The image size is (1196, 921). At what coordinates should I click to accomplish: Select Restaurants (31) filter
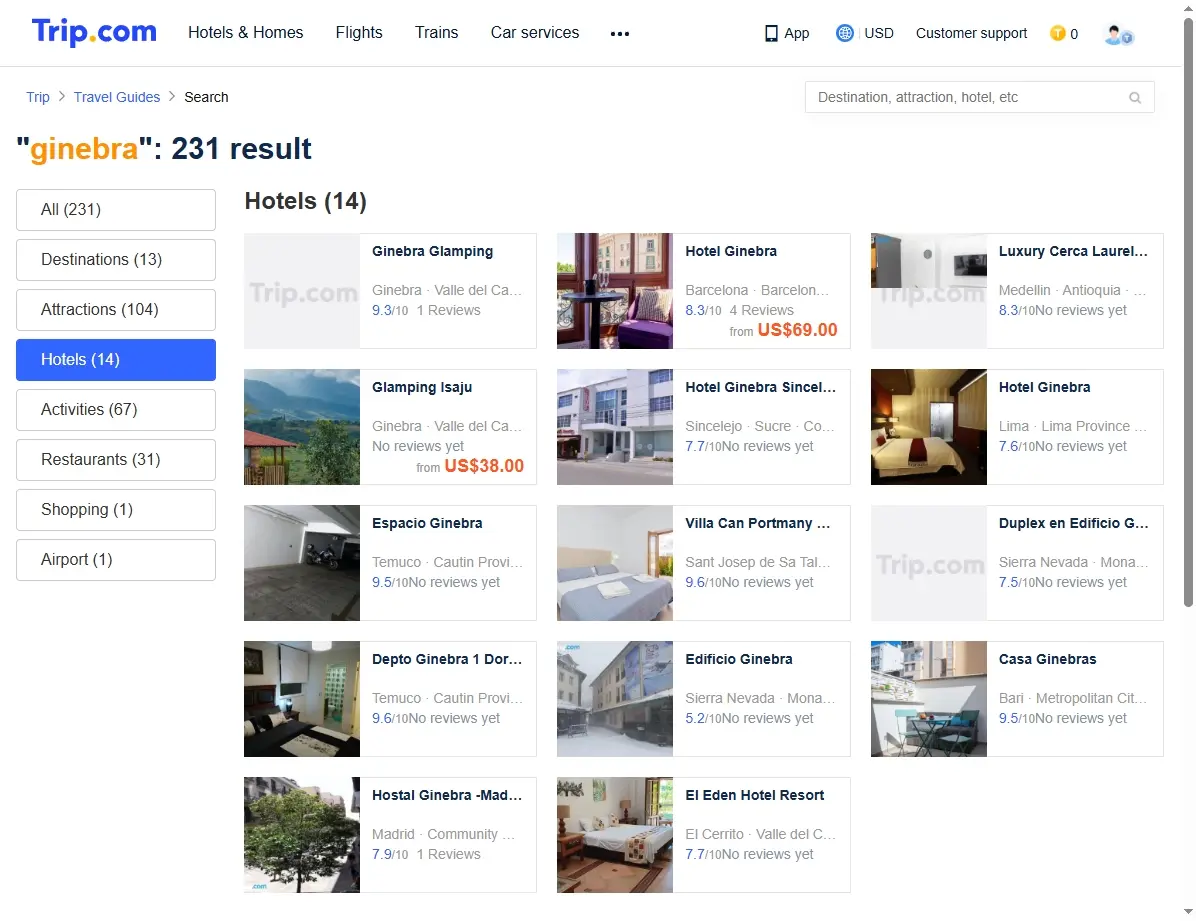[x=116, y=459]
